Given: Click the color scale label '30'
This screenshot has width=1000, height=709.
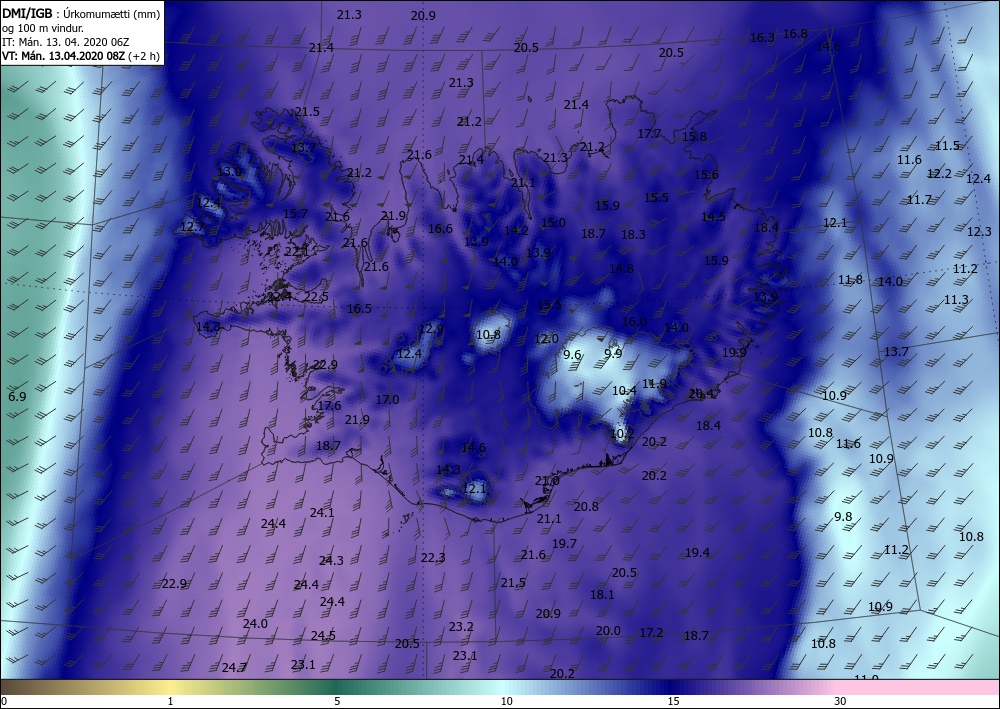Looking at the screenshot, I should coord(841,701).
